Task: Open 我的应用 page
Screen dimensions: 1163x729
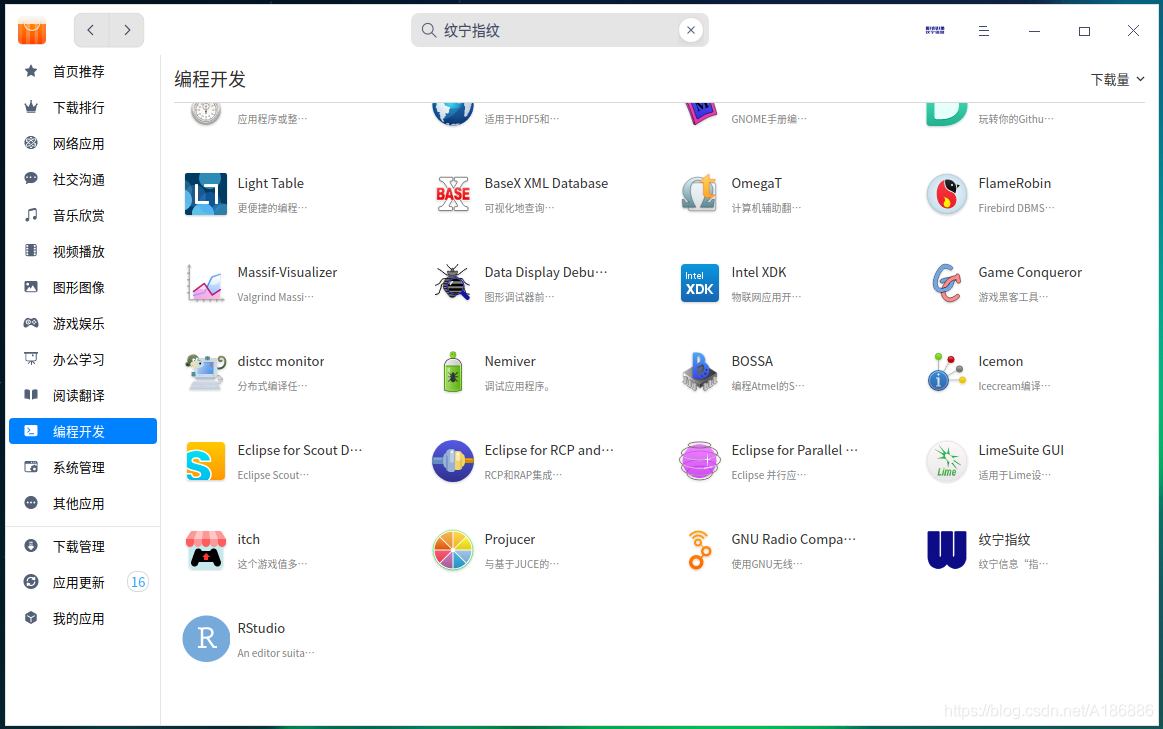Action: (83, 619)
